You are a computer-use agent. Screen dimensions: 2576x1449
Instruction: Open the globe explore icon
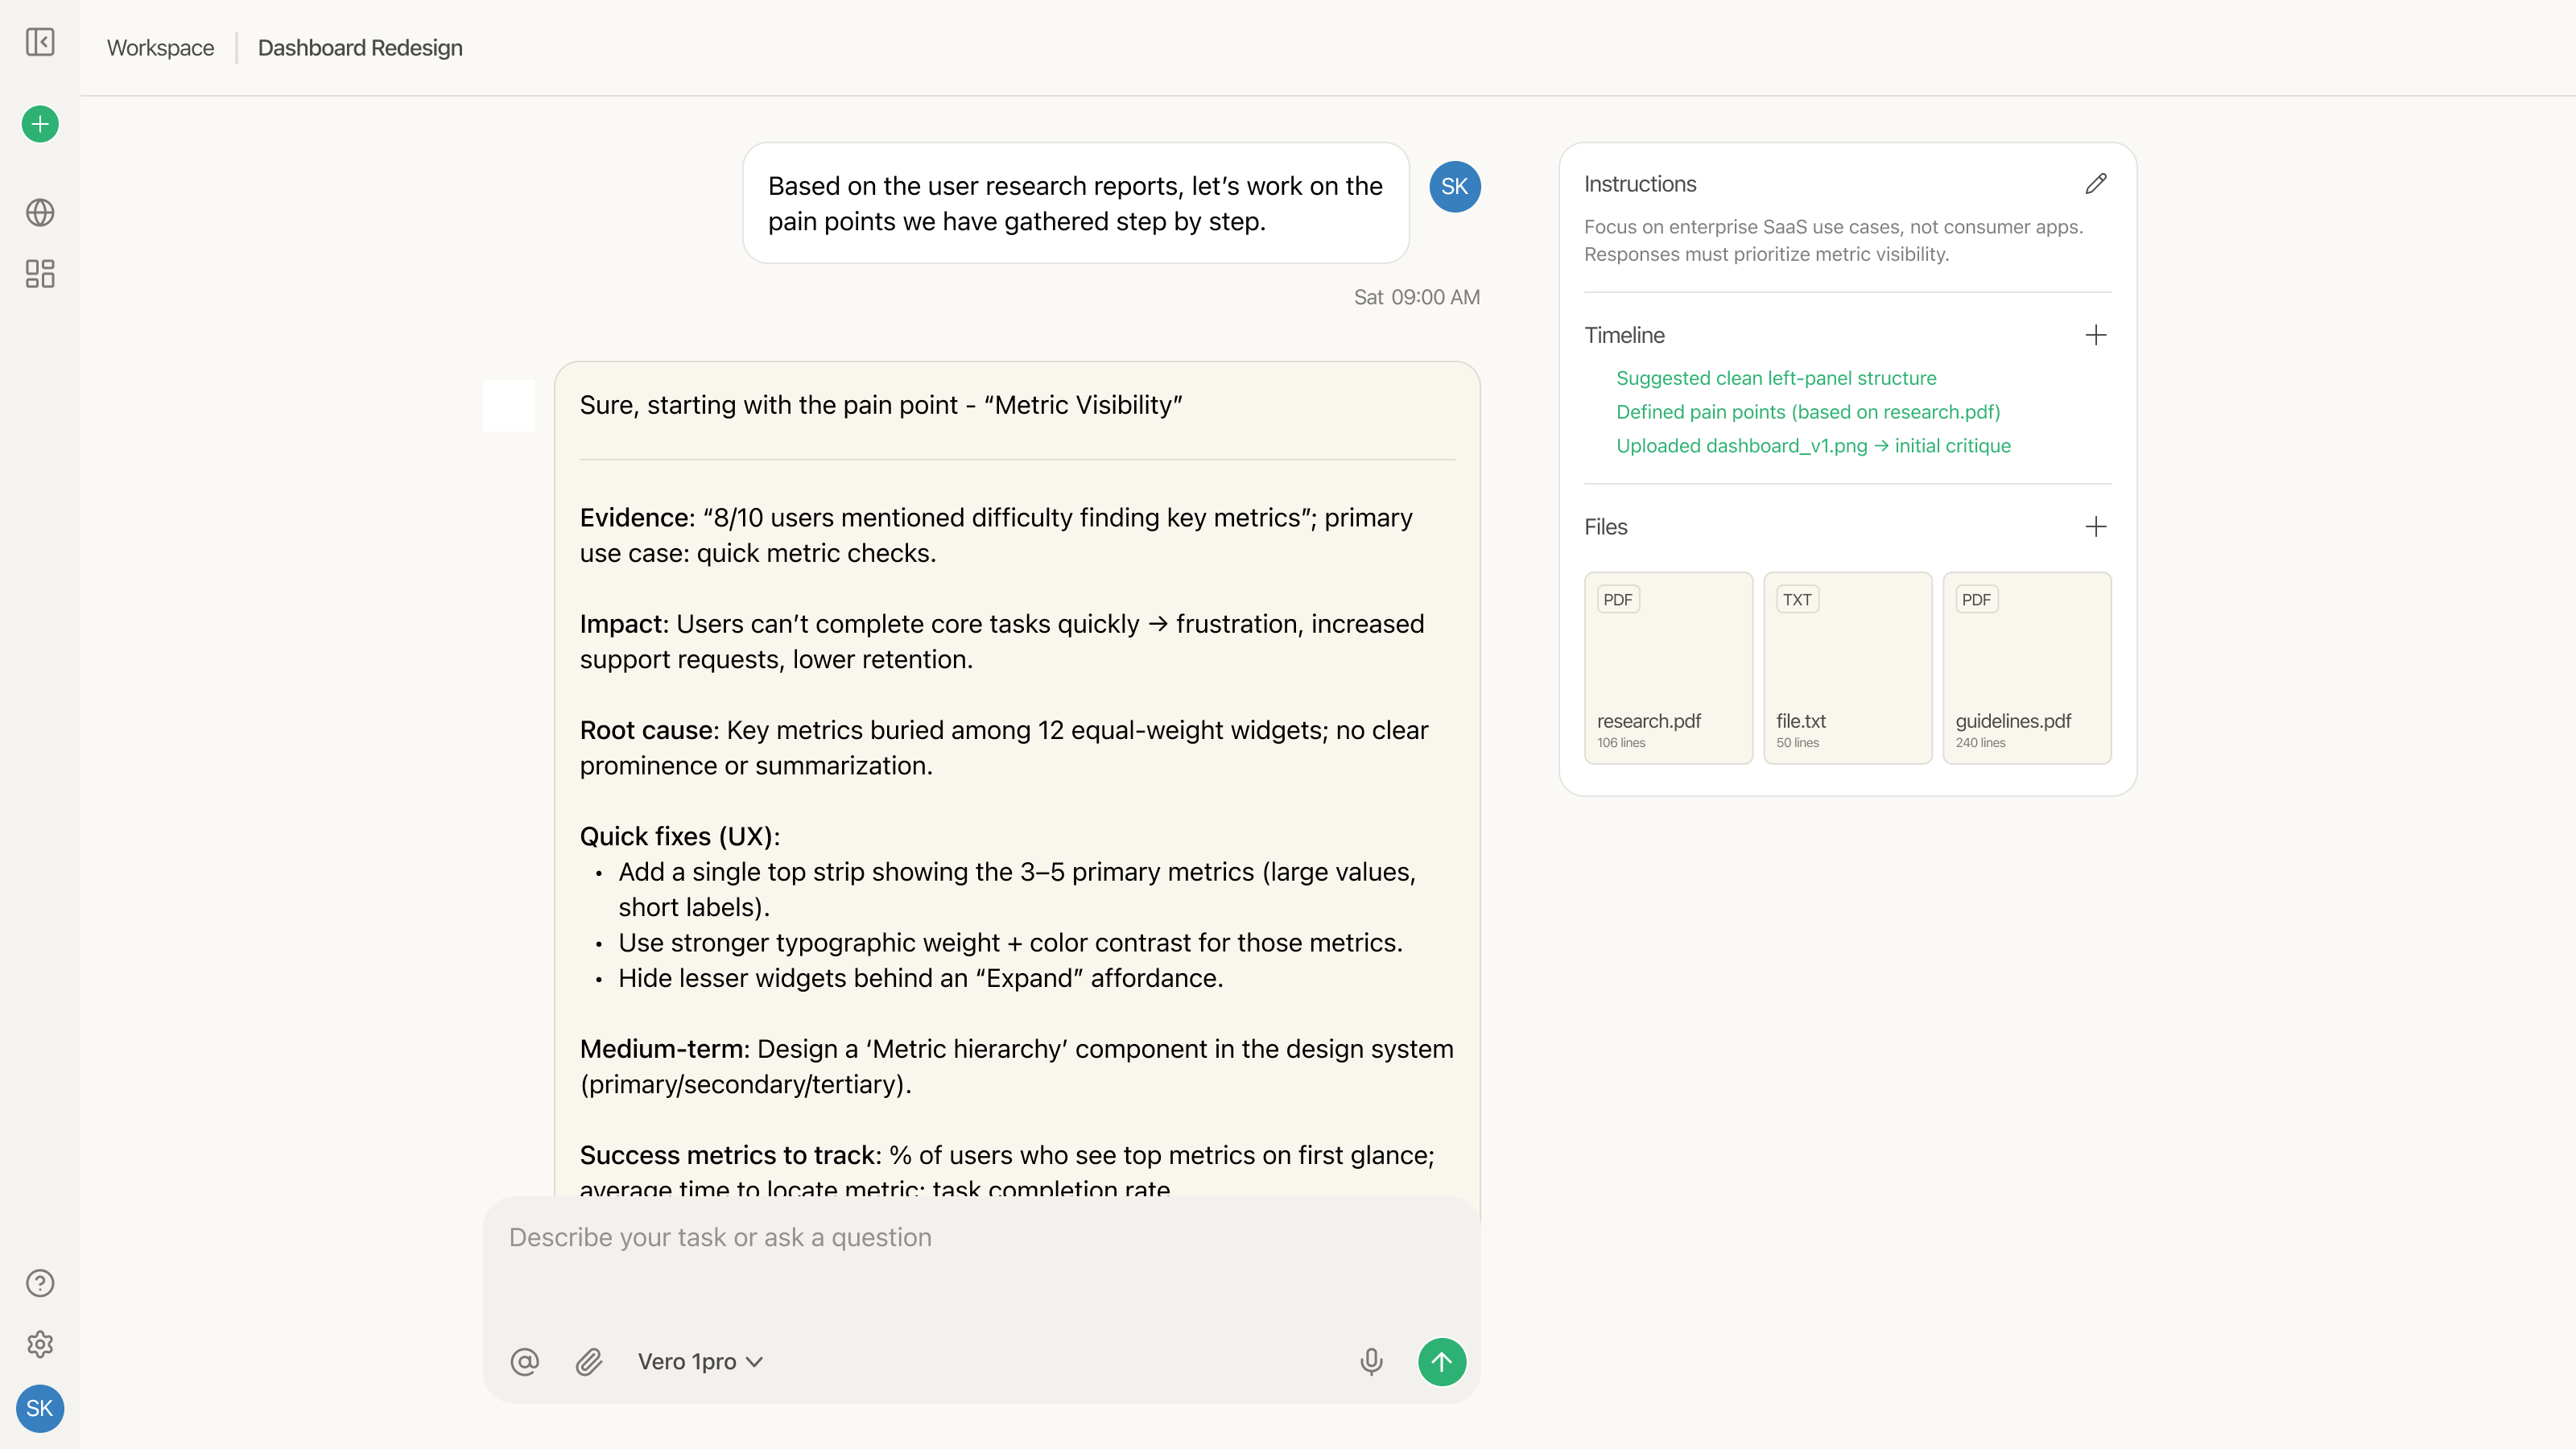[40, 212]
